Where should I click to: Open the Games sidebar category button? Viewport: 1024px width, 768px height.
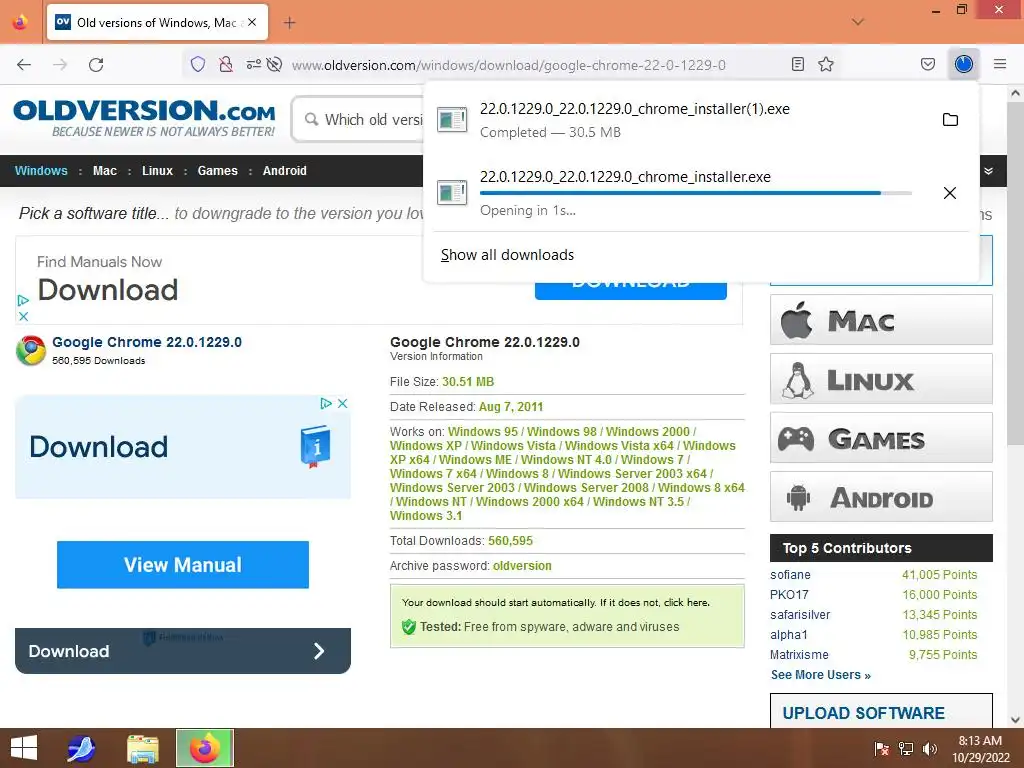pyautogui.click(x=881, y=438)
